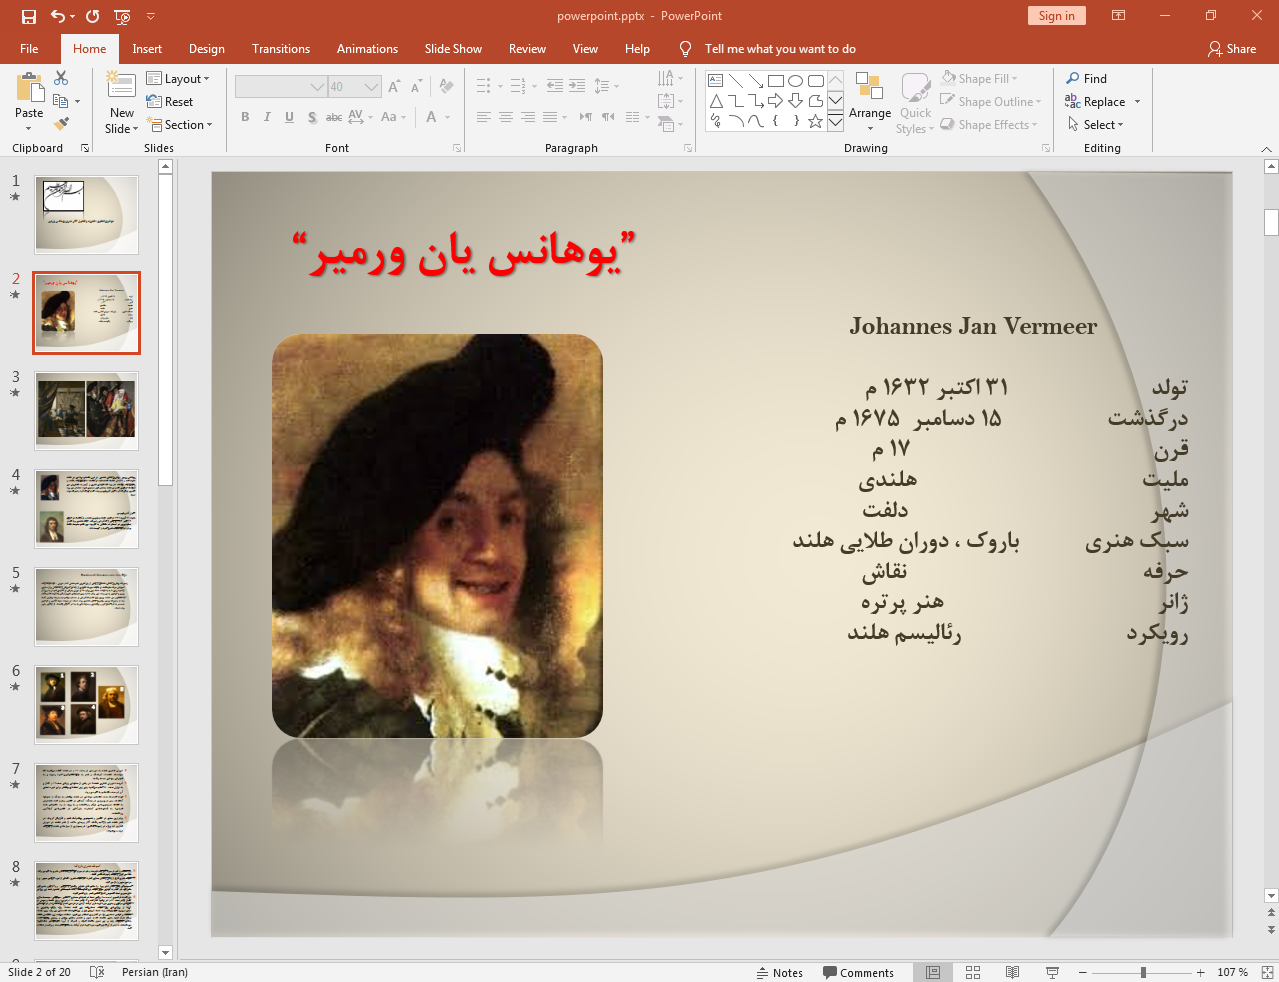Click the Reset slide button
This screenshot has height=982, width=1279.
coord(170,101)
